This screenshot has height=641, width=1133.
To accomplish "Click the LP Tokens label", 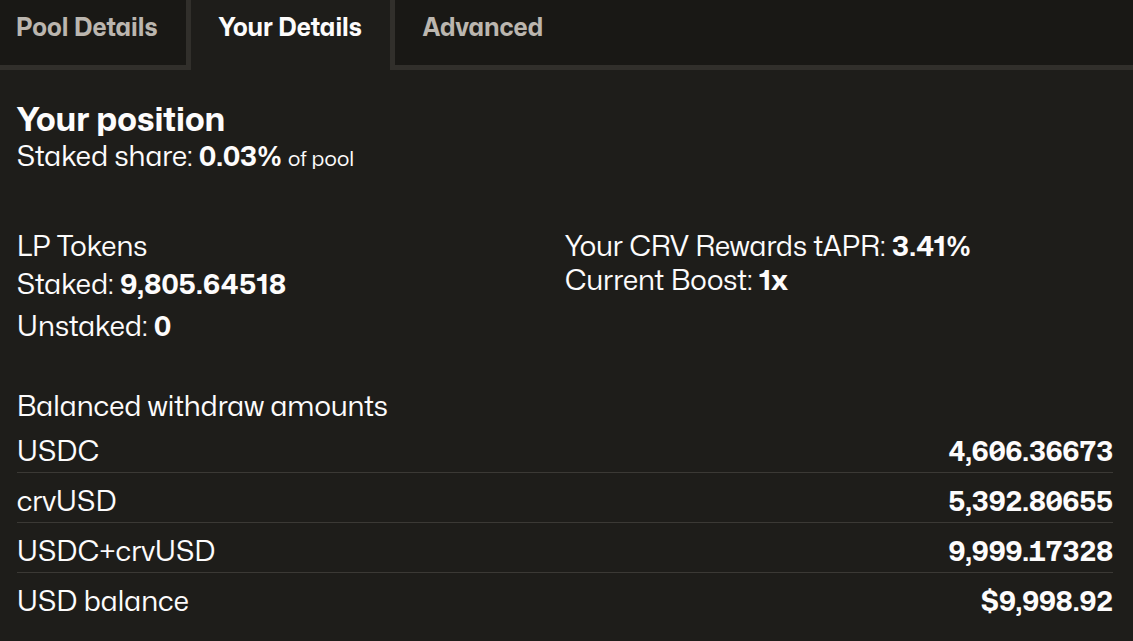I will [x=82, y=246].
